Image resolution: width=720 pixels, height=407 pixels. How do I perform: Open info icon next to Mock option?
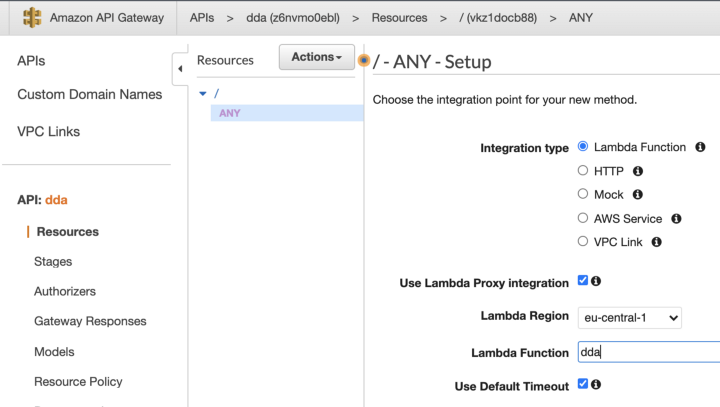click(x=638, y=194)
